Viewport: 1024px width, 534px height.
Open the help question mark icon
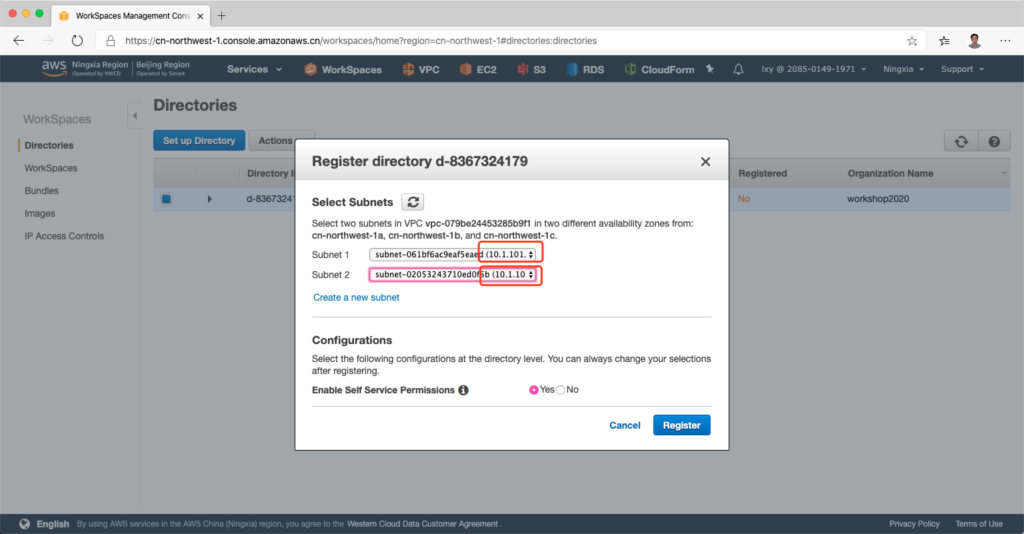click(993, 142)
